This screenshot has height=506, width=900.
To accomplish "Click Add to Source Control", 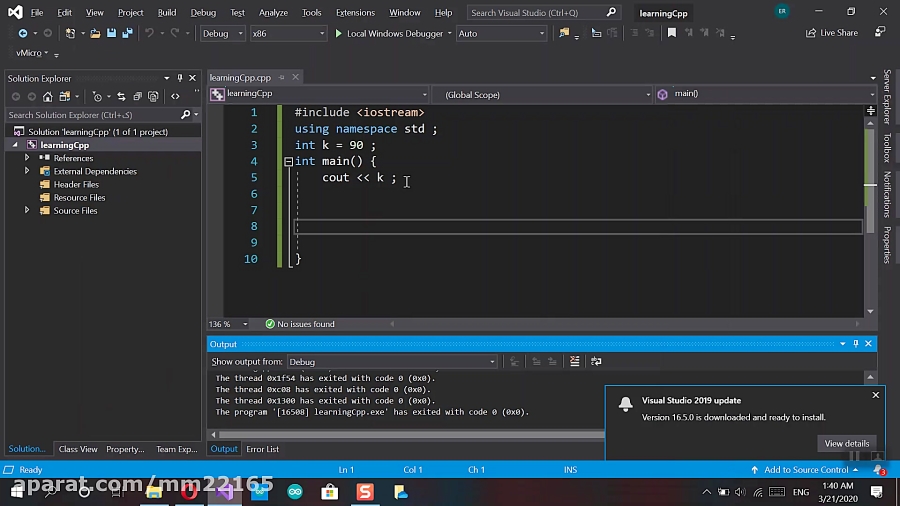I will tap(805, 470).
